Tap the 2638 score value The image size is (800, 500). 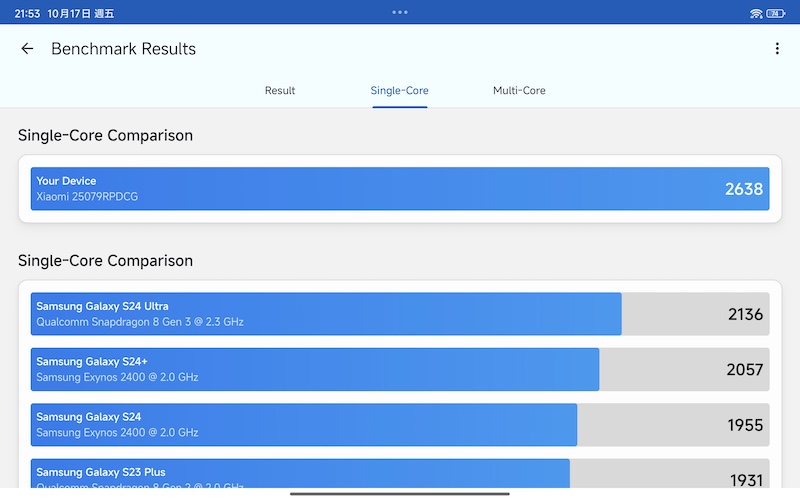pyautogui.click(x=744, y=189)
